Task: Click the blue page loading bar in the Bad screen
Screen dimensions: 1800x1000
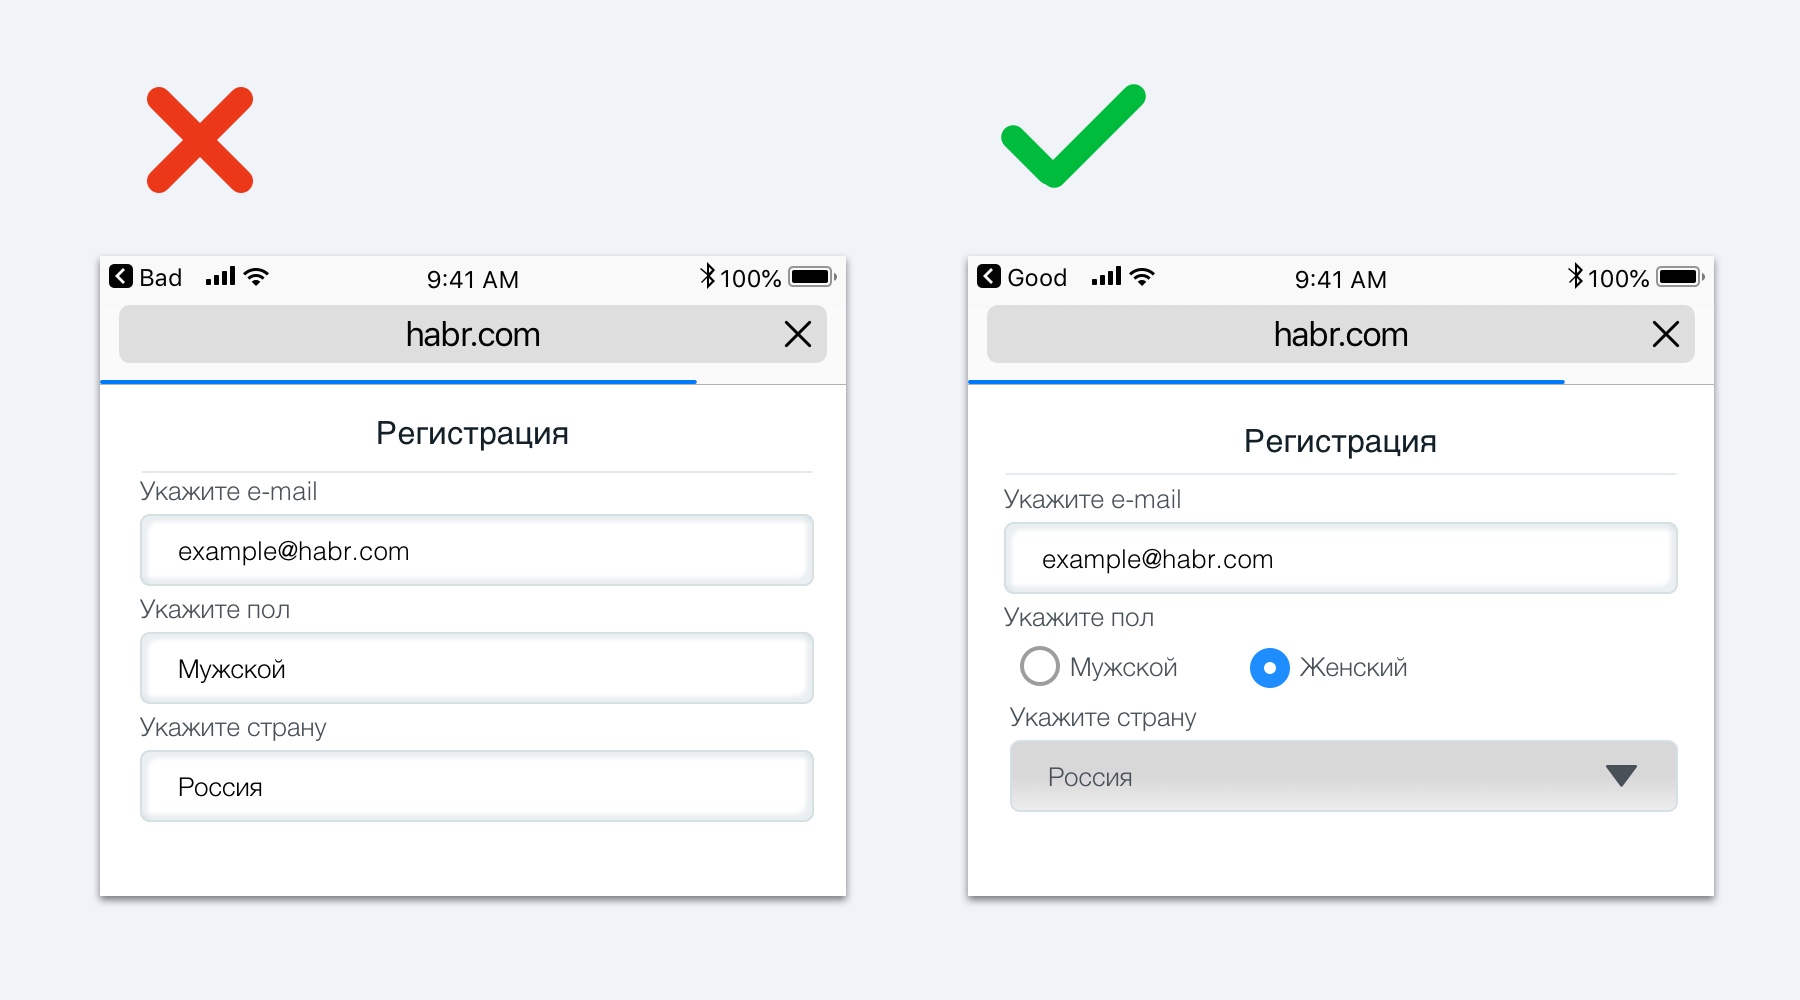Action: click(x=398, y=382)
